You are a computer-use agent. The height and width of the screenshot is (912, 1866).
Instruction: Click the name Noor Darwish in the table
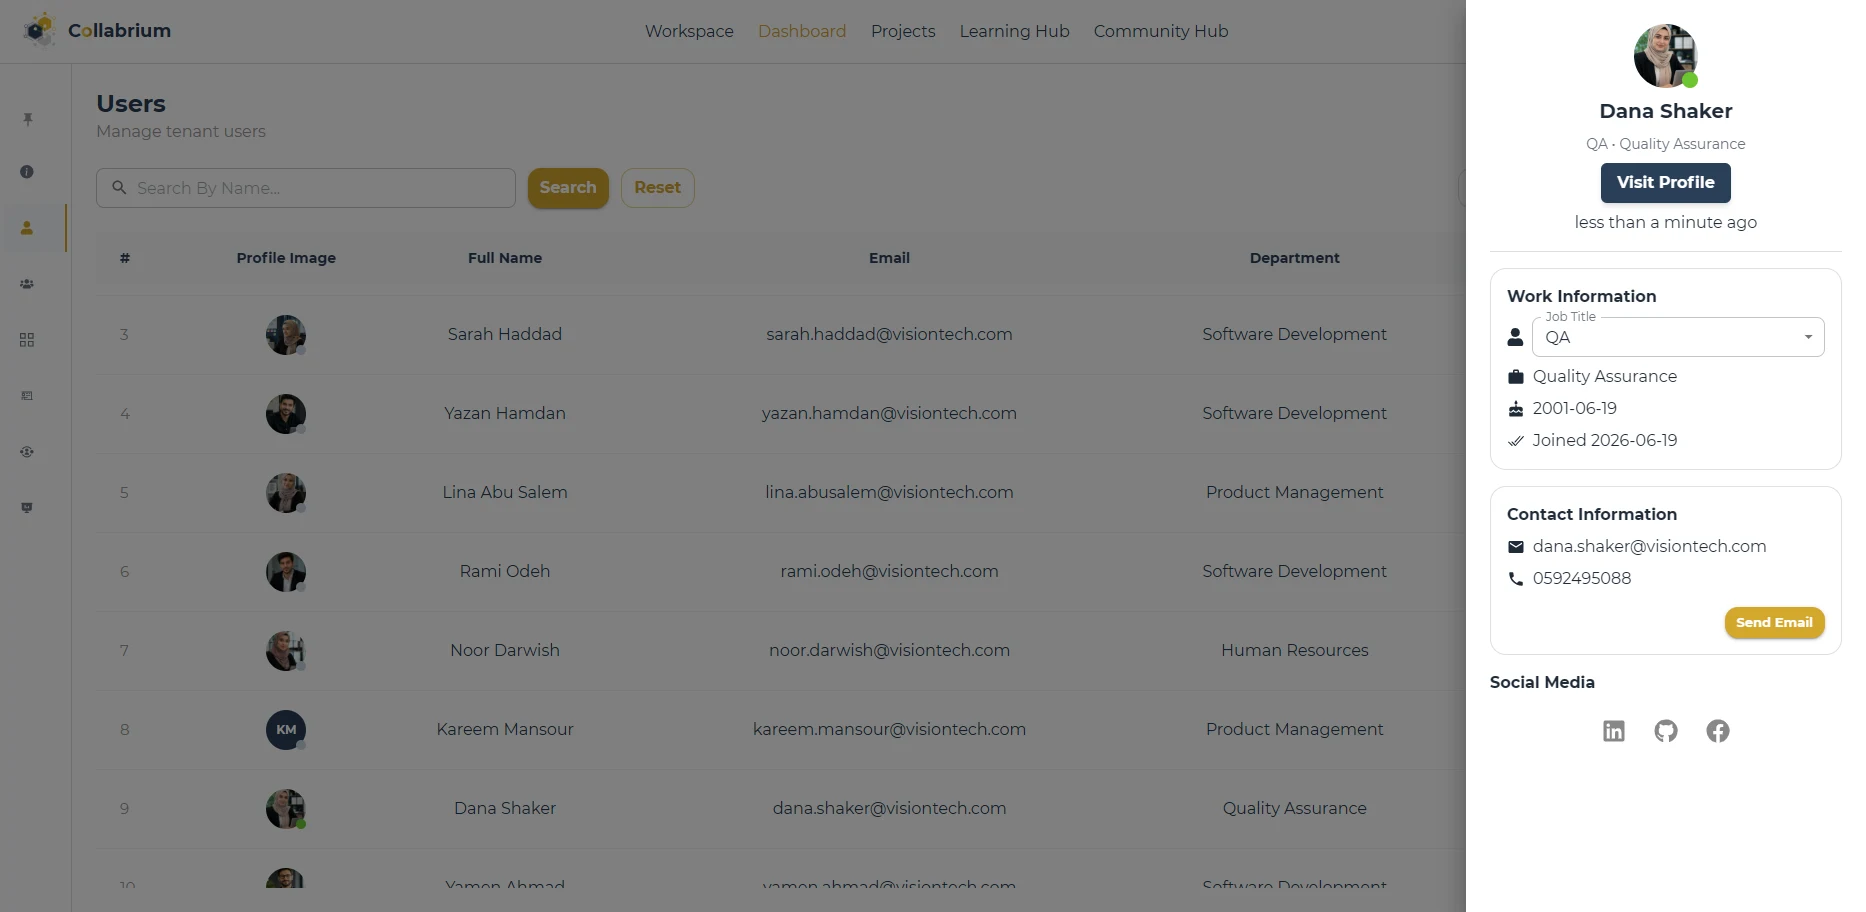505,650
